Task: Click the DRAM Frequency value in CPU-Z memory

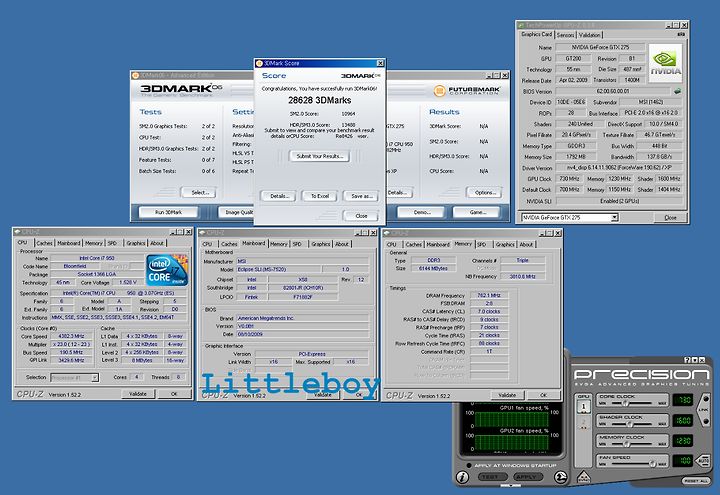Action: click(489, 295)
